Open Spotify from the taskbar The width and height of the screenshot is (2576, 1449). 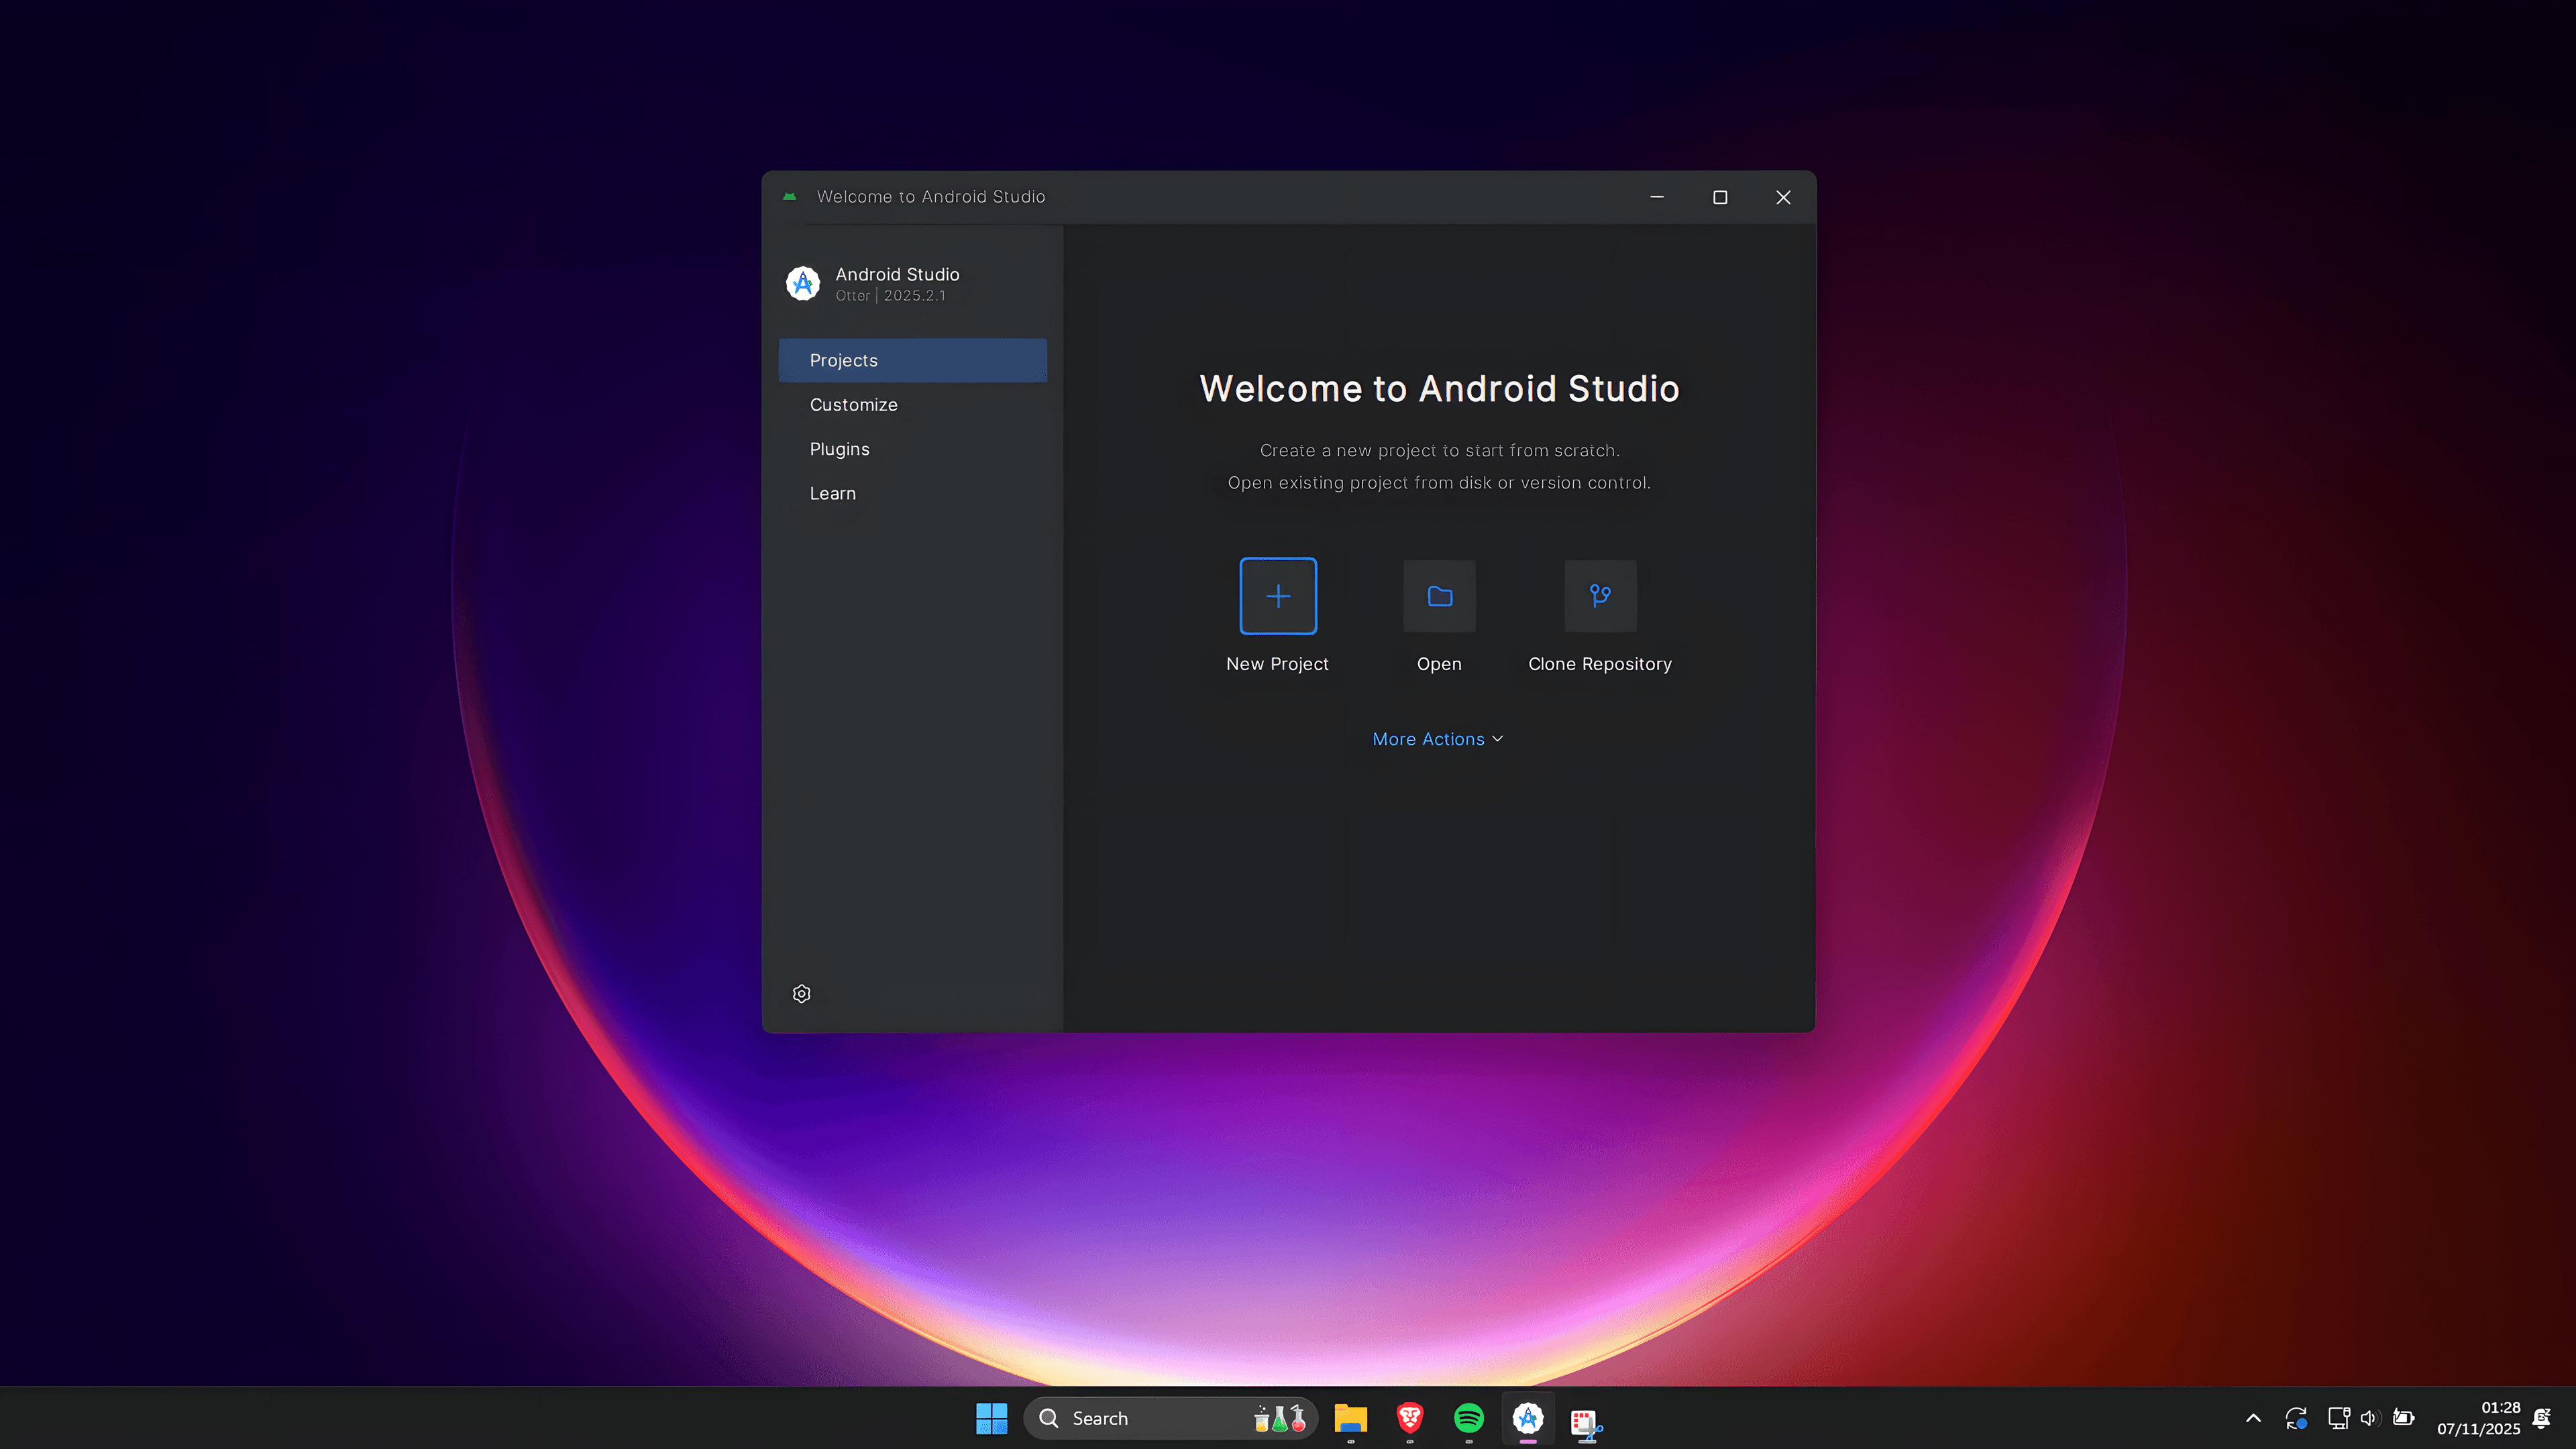tap(1469, 1418)
